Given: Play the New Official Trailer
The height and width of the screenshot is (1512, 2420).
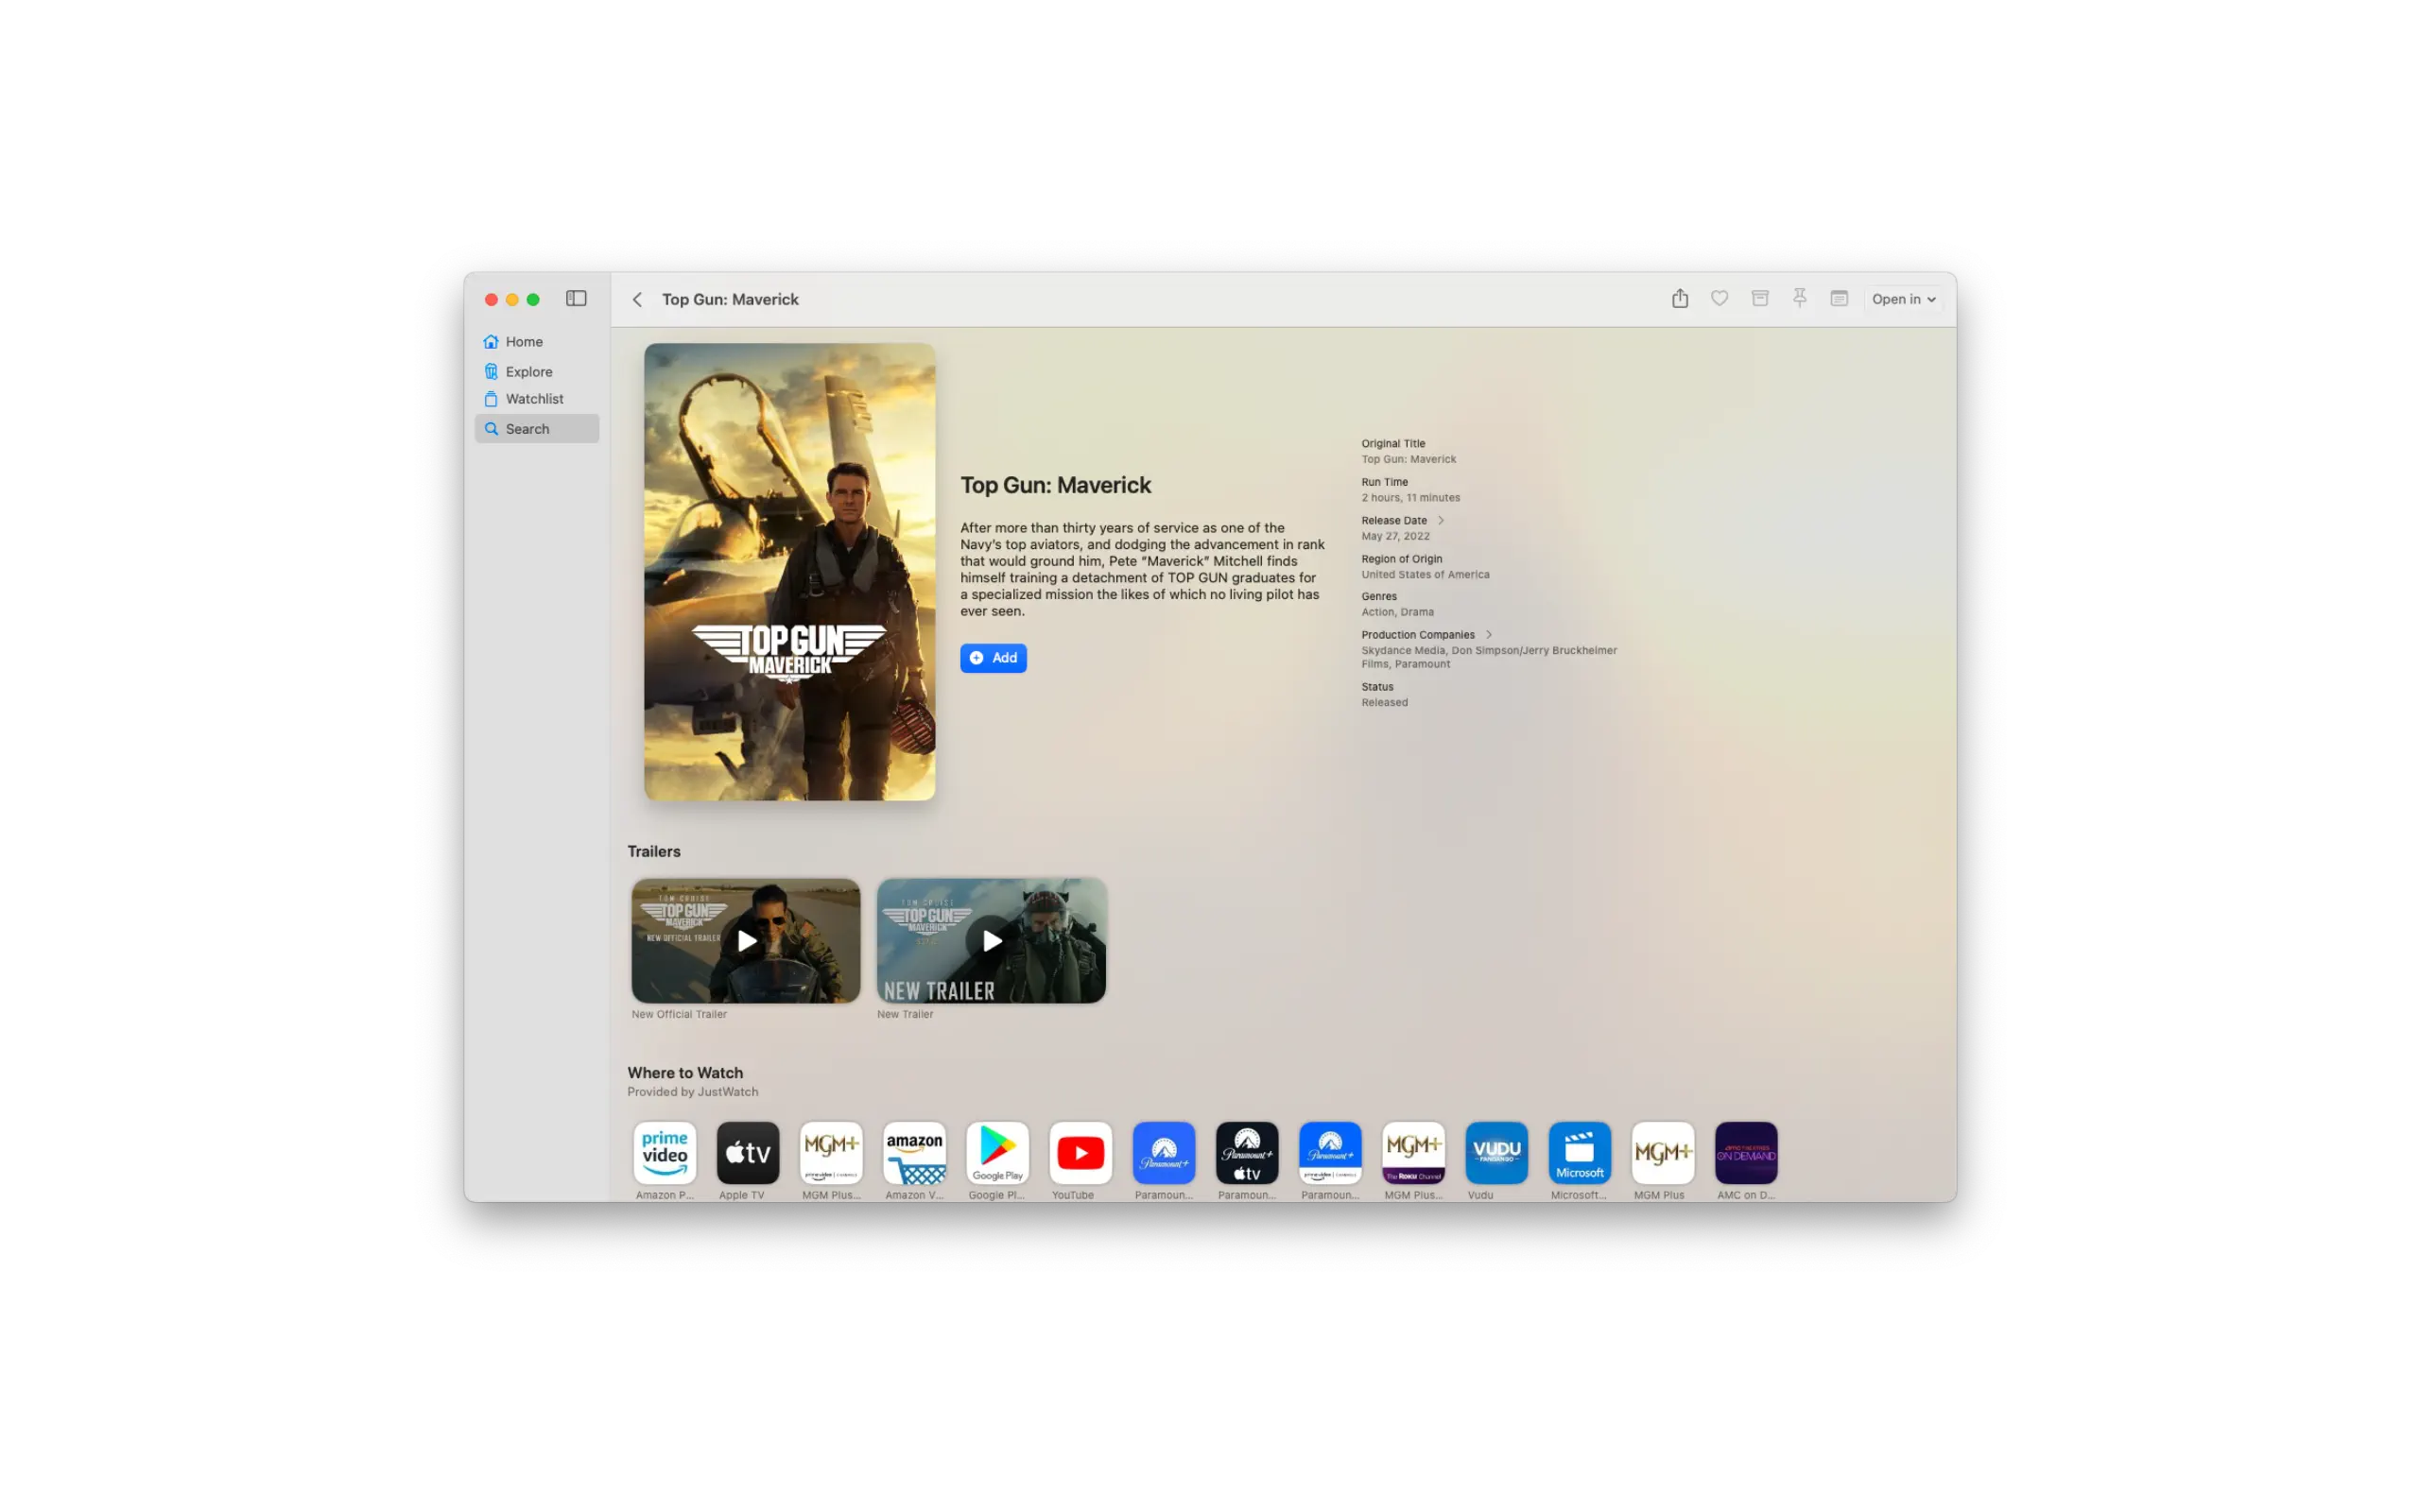Looking at the screenshot, I should pos(746,941).
